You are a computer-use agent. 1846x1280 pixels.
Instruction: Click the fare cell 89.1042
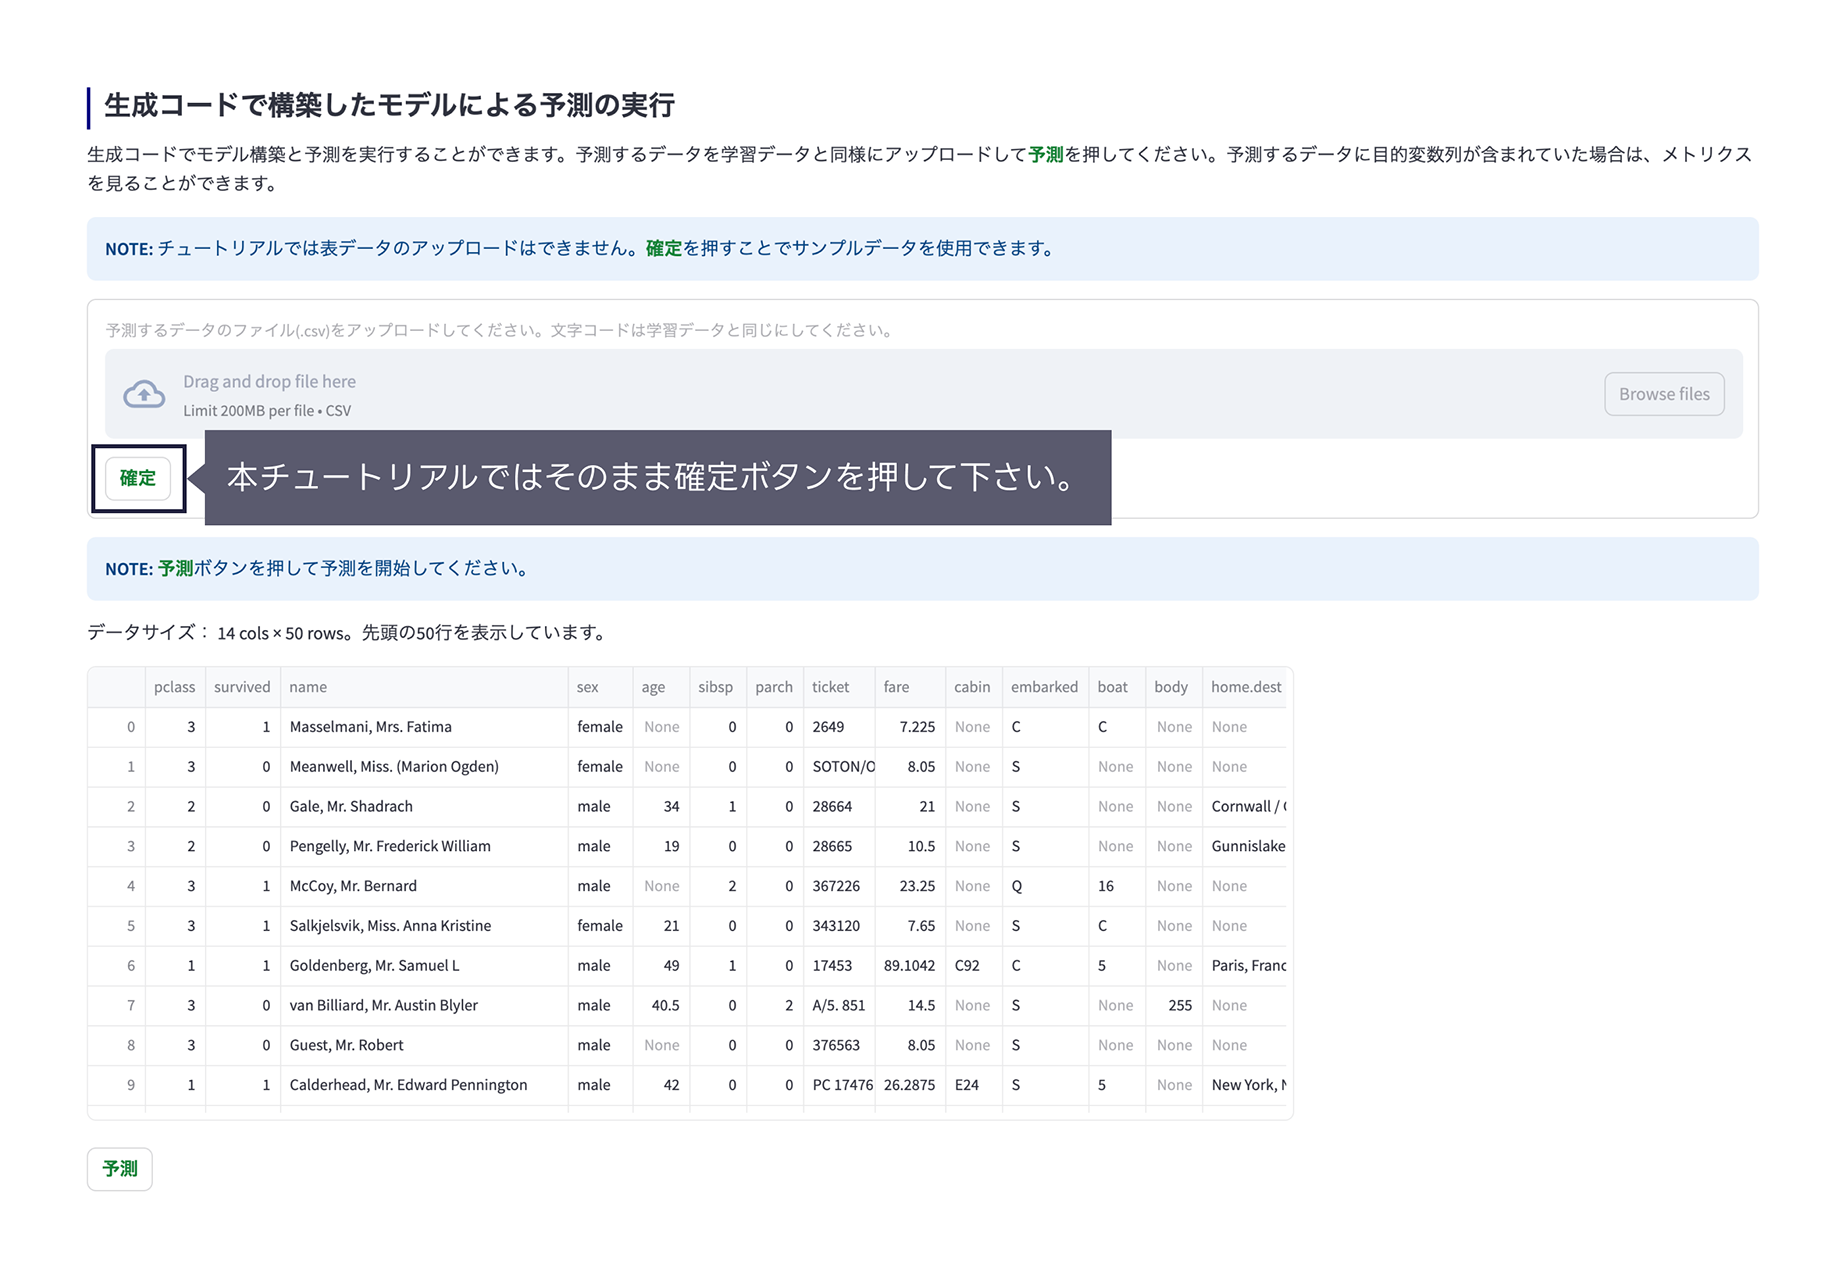tap(910, 966)
